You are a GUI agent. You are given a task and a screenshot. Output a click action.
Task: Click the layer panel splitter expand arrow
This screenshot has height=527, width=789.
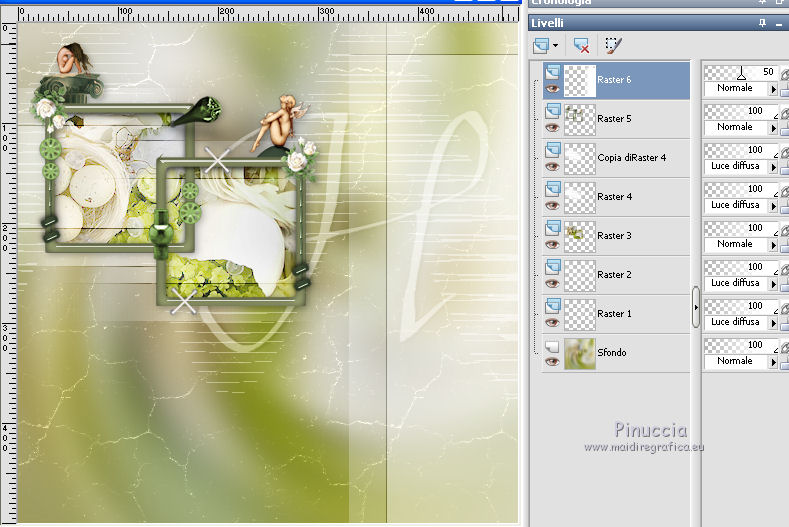coord(696,307)
